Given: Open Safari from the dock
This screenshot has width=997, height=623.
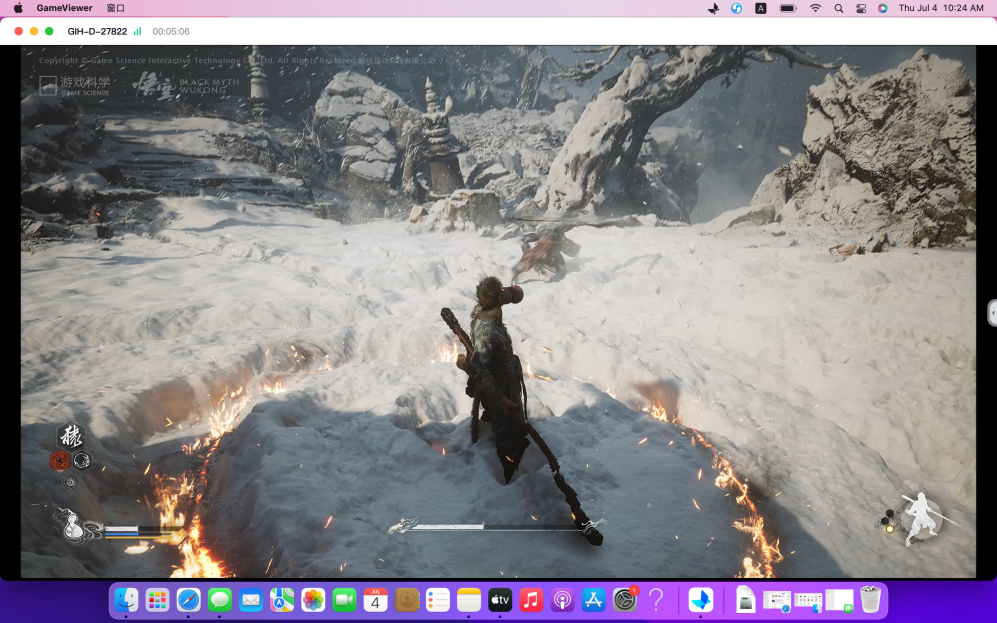Looking at the screenshot, I should click(188, 599).
